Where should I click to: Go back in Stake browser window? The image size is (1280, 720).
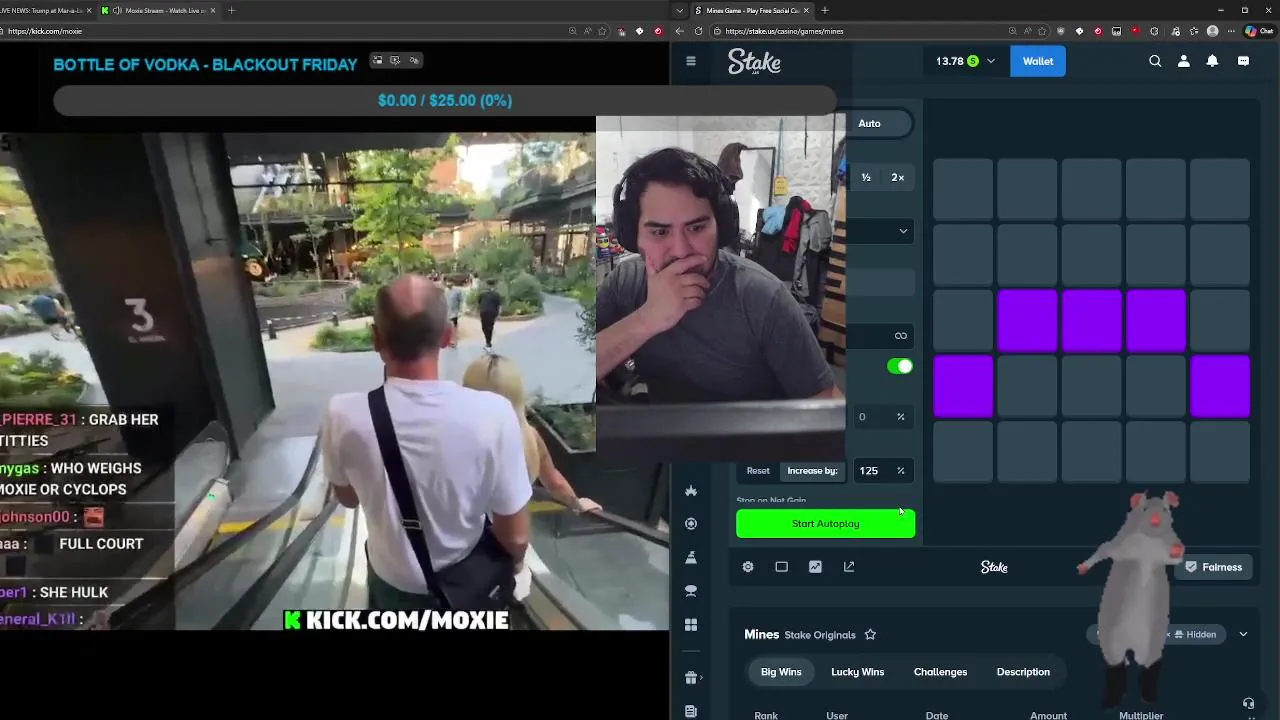tap(679, 31)
